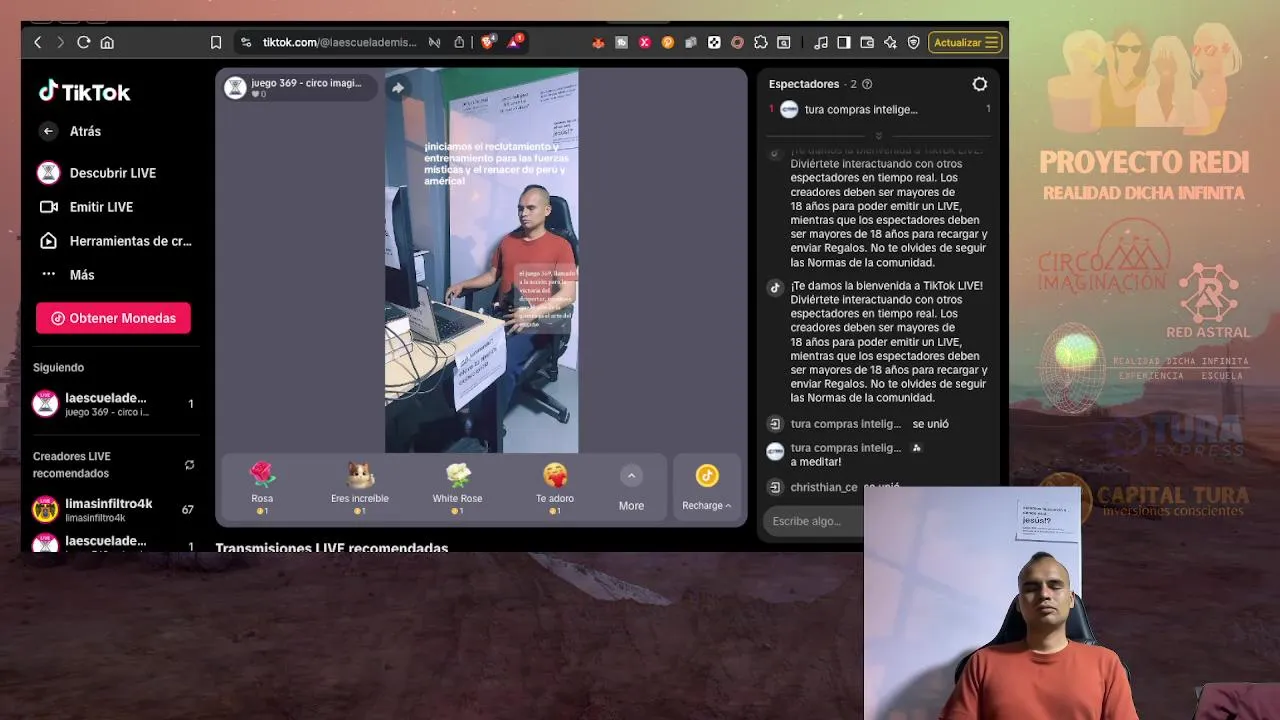Click tura compras 'se unió' message name
Screen dimensions: 1280x720
(x=846, y=424)
